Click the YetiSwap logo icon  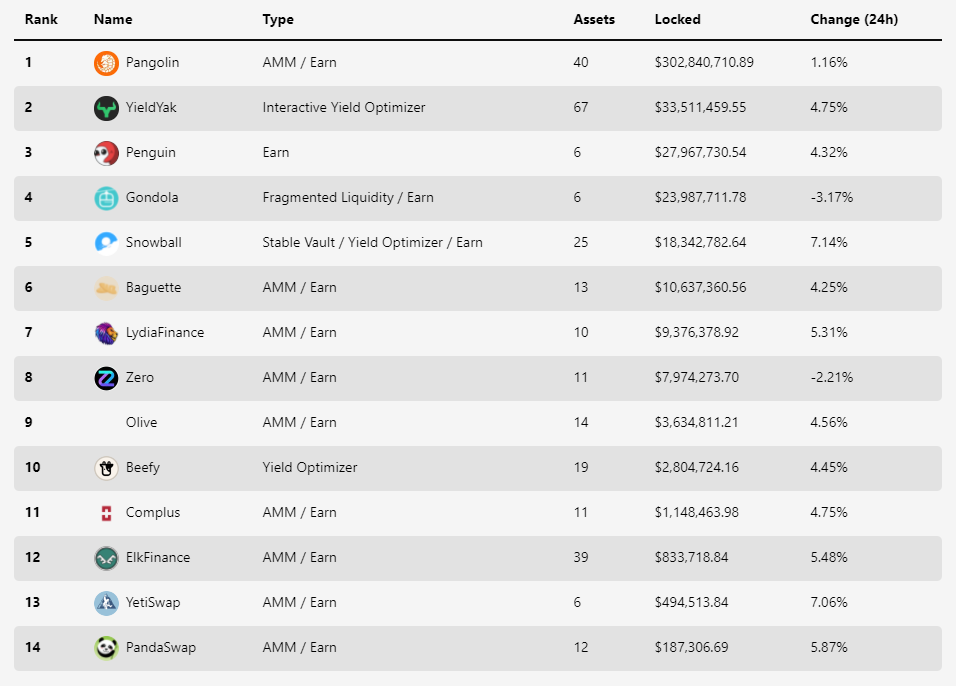tap(106, 603)
